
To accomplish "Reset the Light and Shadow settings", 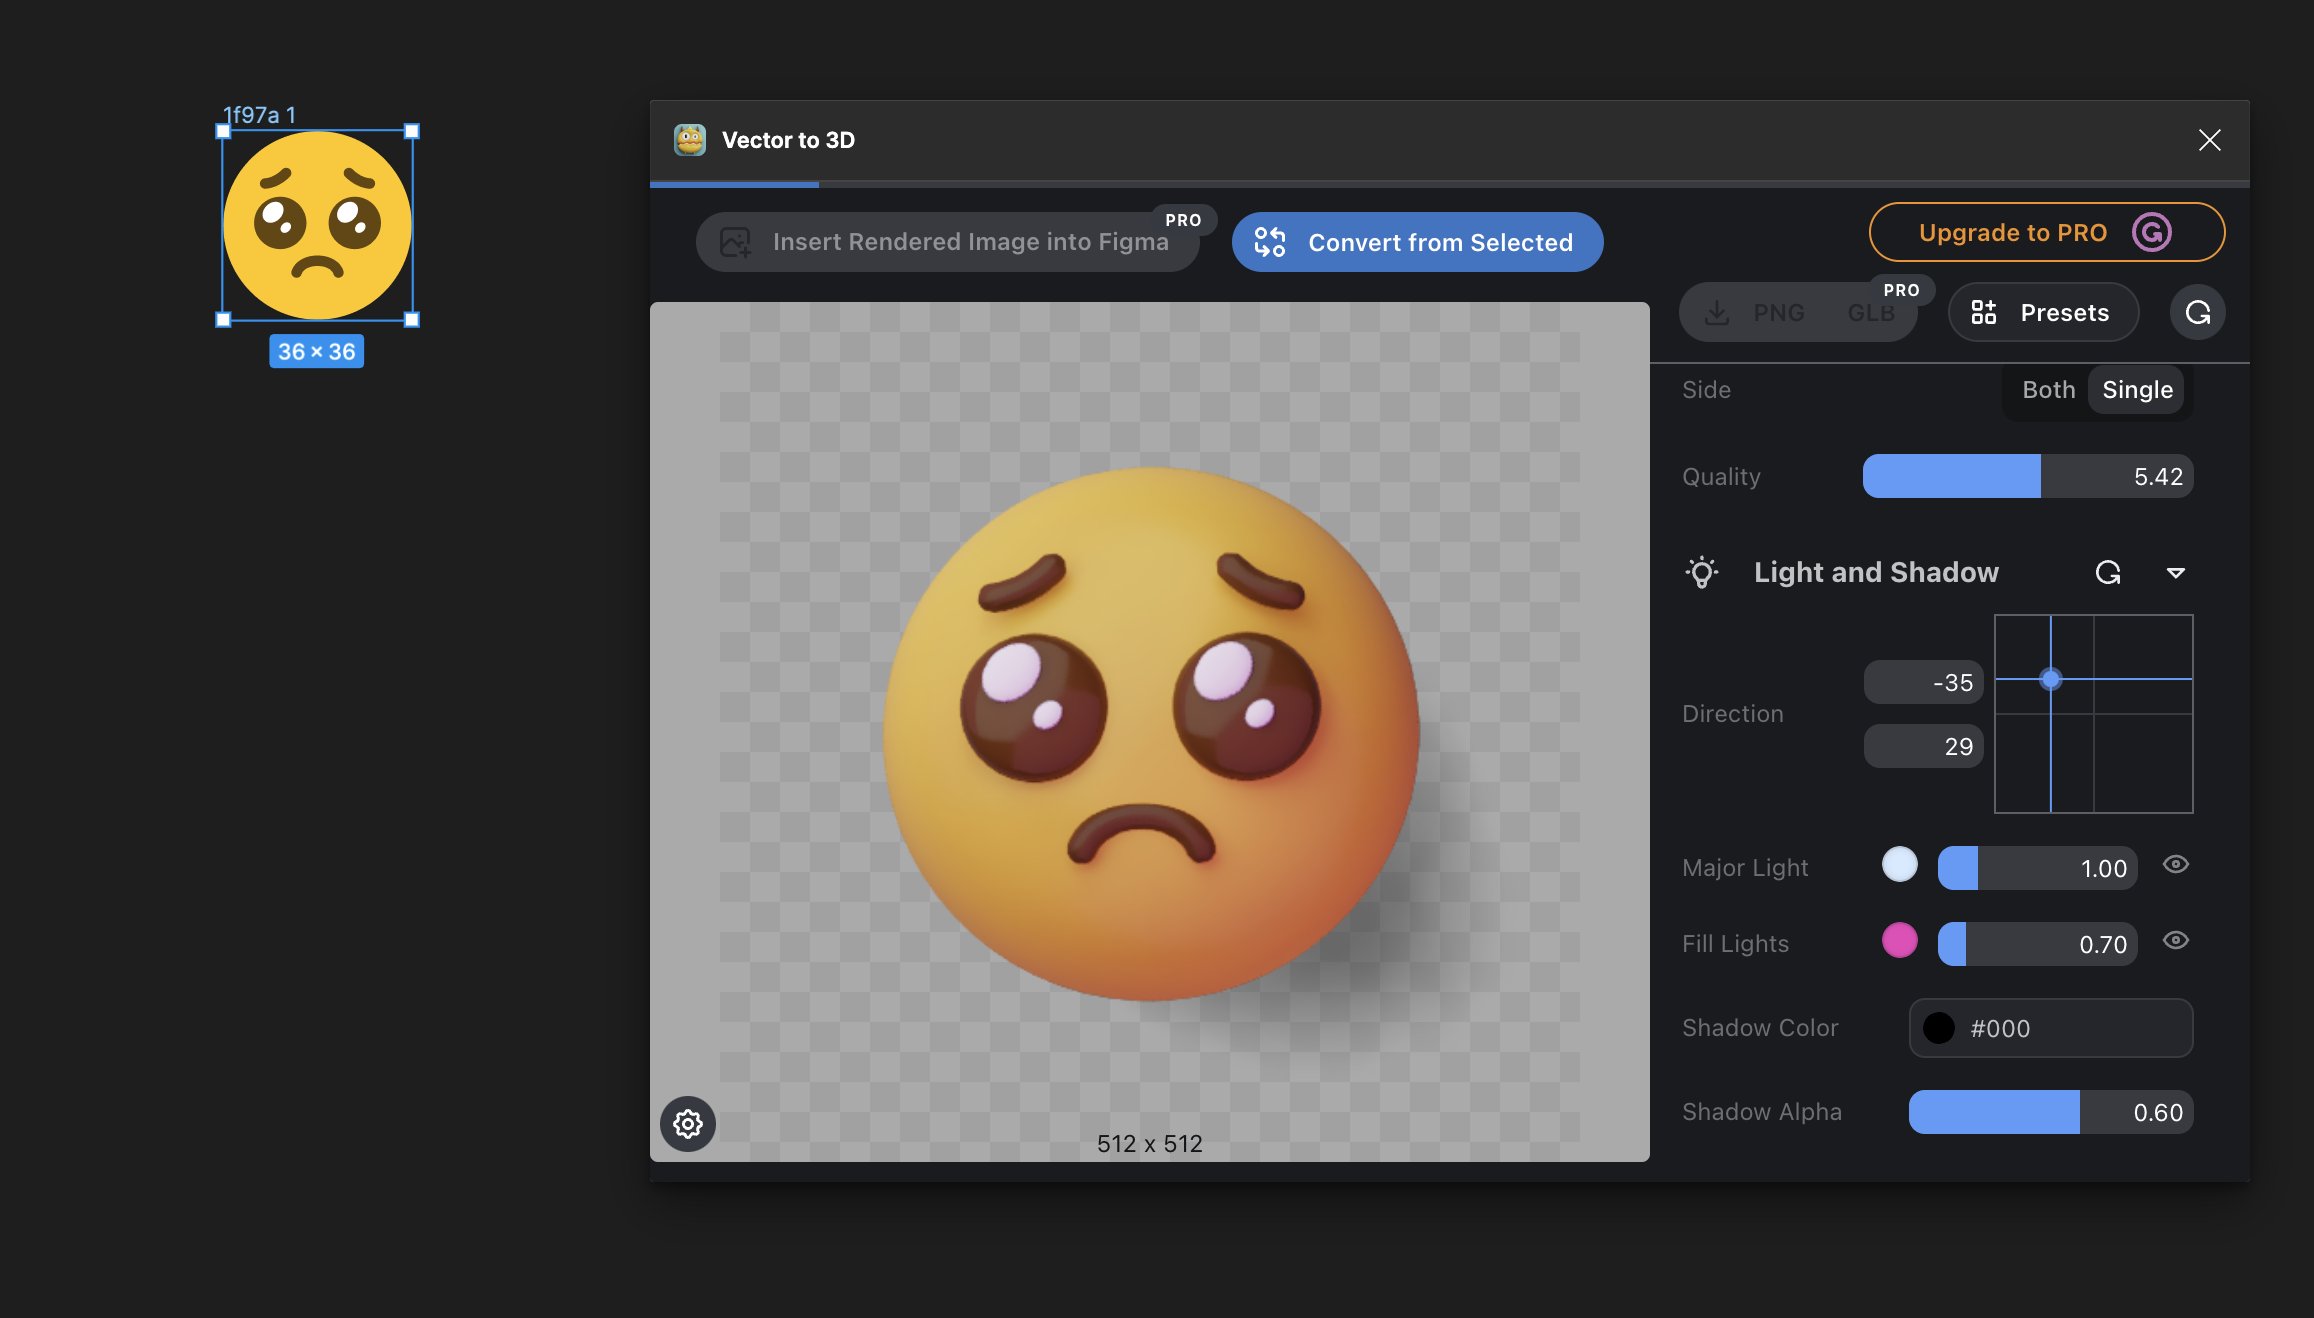I will (x=2108, y=573).
